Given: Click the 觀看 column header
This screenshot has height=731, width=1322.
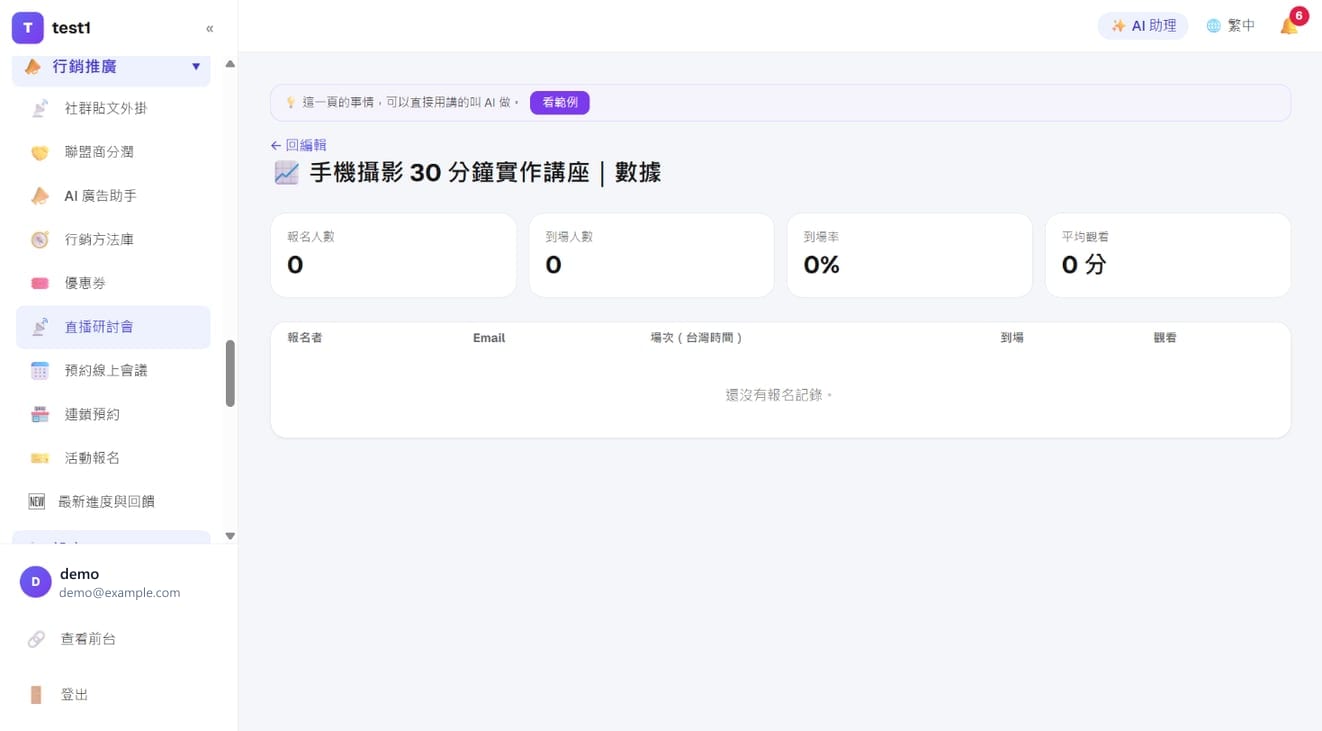Looking at the screenshot, I should point(1165,338).
